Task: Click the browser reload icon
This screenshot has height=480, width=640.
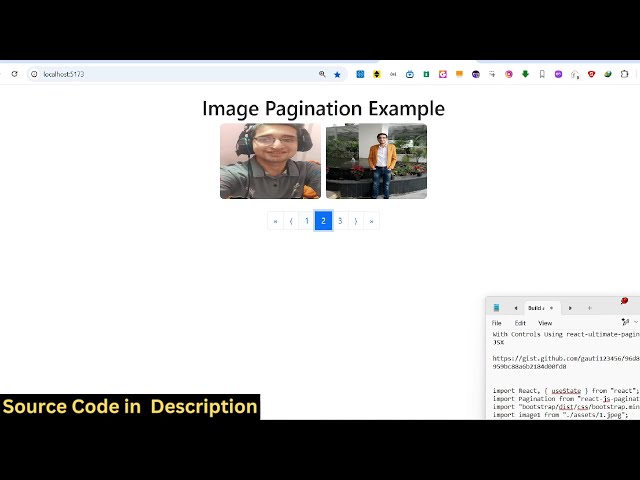Action: 14,74
